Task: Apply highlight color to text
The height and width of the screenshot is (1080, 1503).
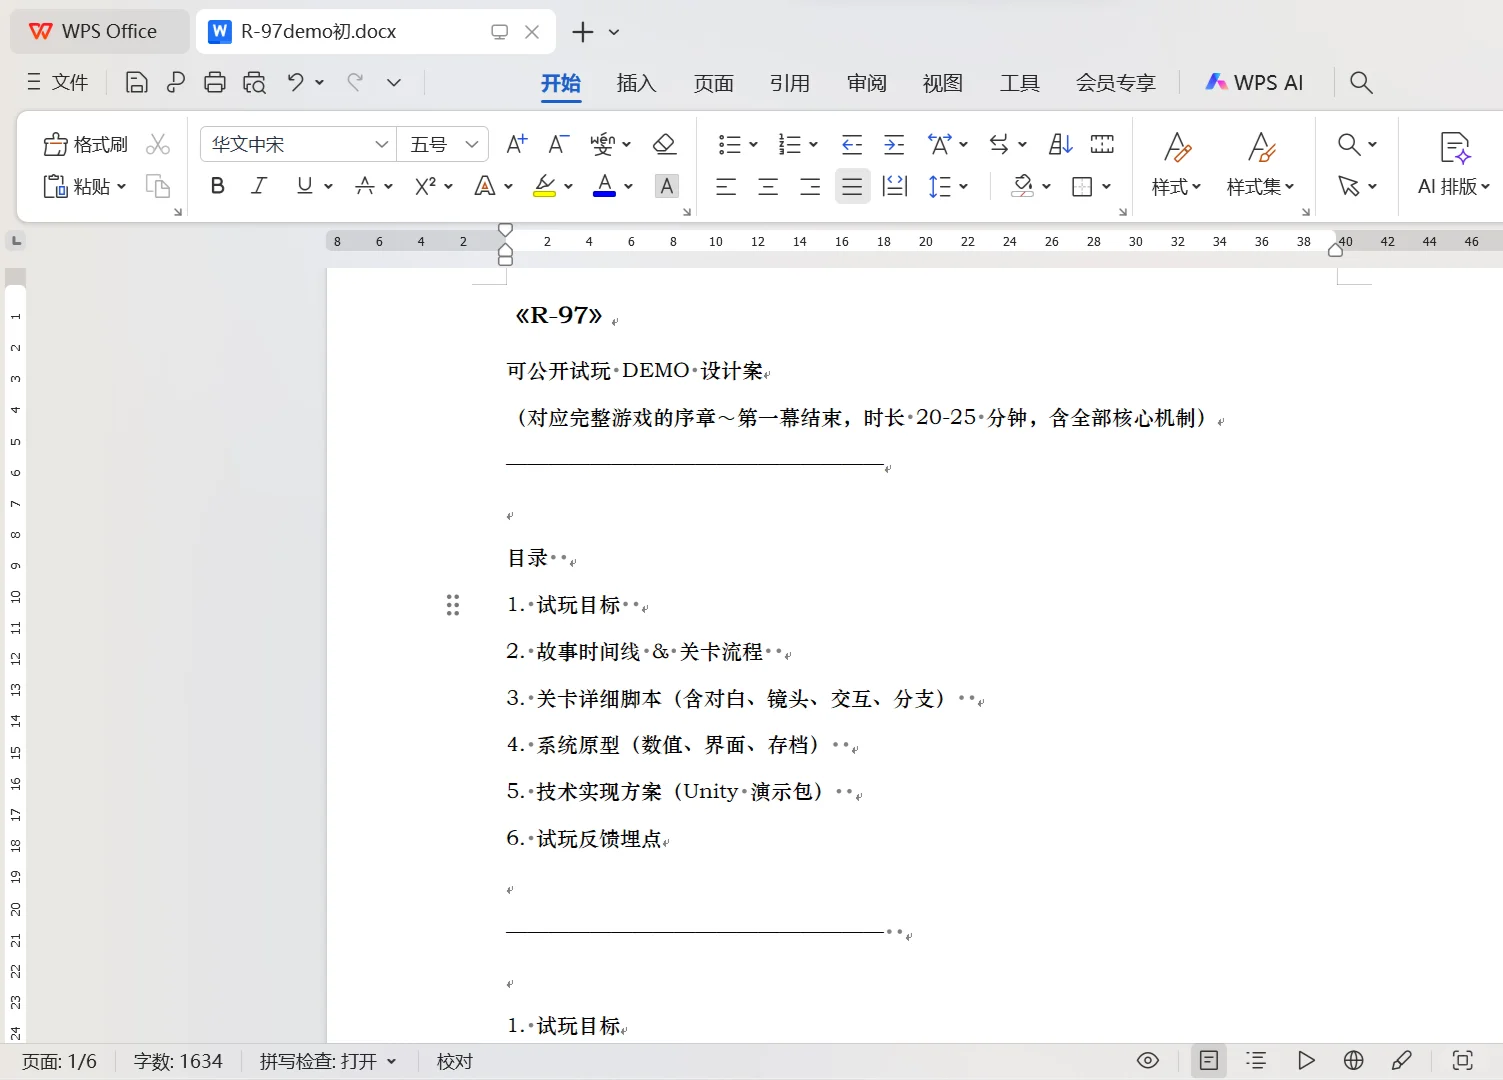Action: (x=543, y=186)
